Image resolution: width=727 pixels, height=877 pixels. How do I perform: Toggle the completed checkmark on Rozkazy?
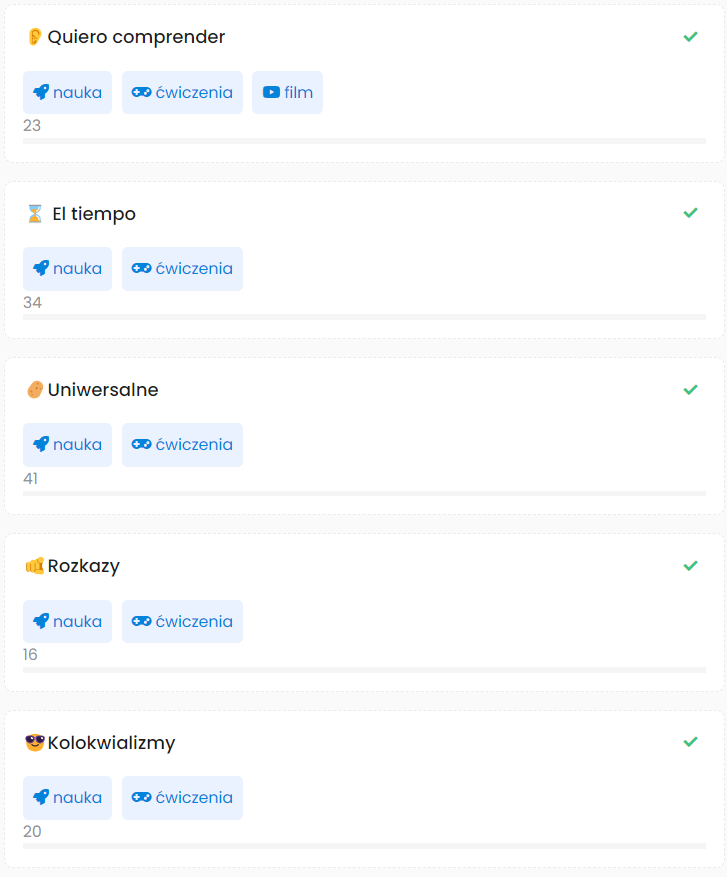690,566
